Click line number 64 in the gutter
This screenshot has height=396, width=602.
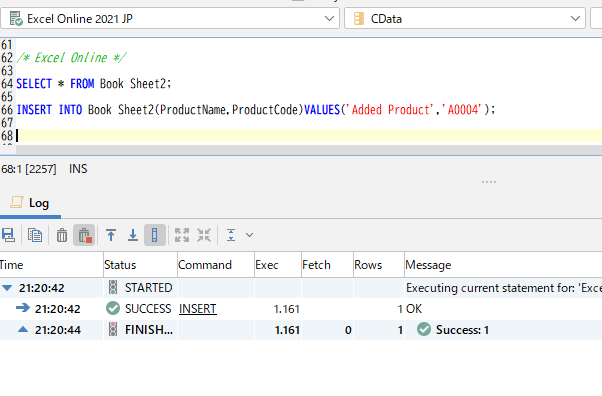[x=7, y=84]
